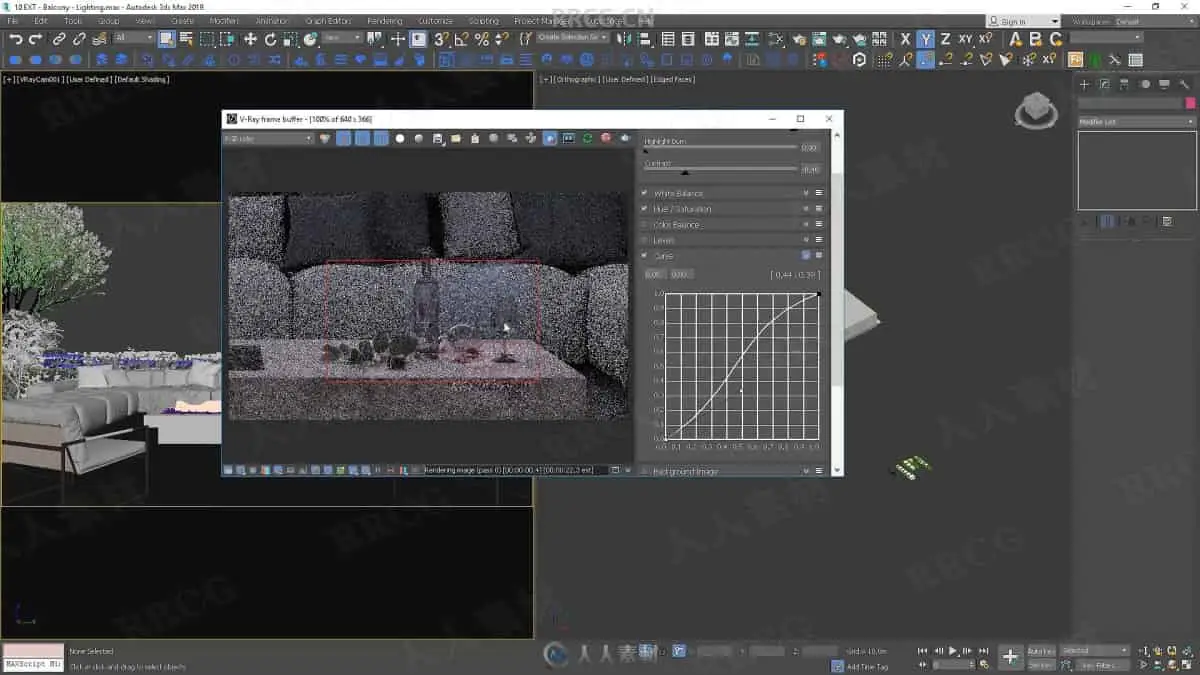Activate the Rotate transform tool

click(x=270, y=39)
